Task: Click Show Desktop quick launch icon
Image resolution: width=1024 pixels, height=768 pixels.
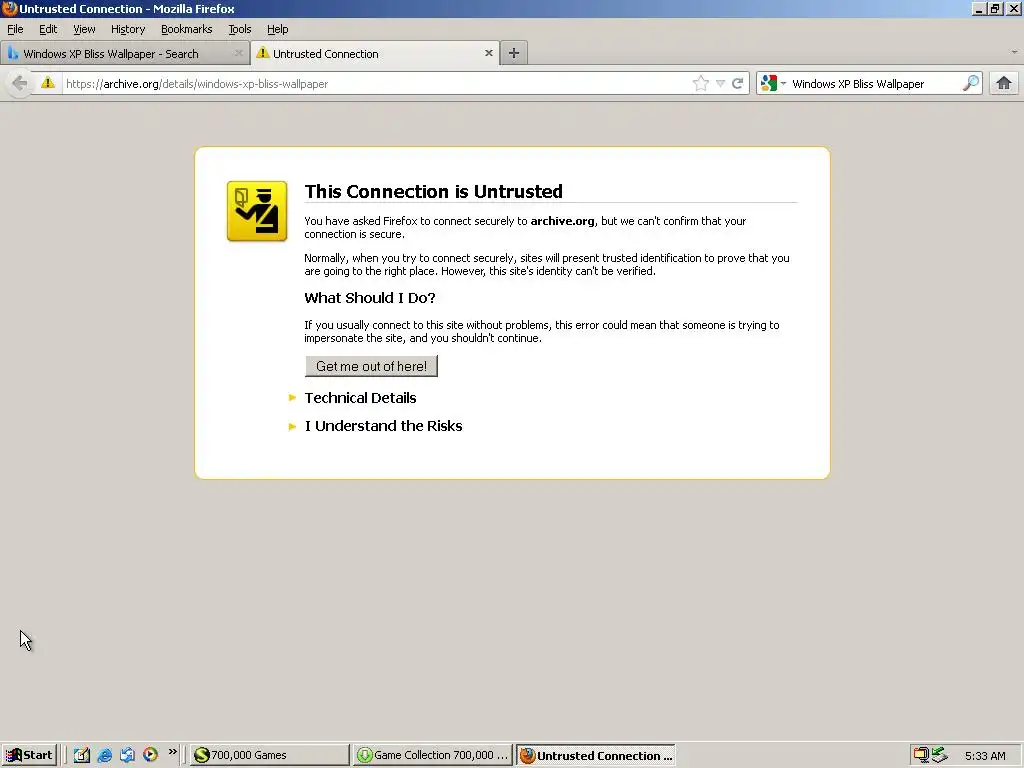Action: point(82,755)
